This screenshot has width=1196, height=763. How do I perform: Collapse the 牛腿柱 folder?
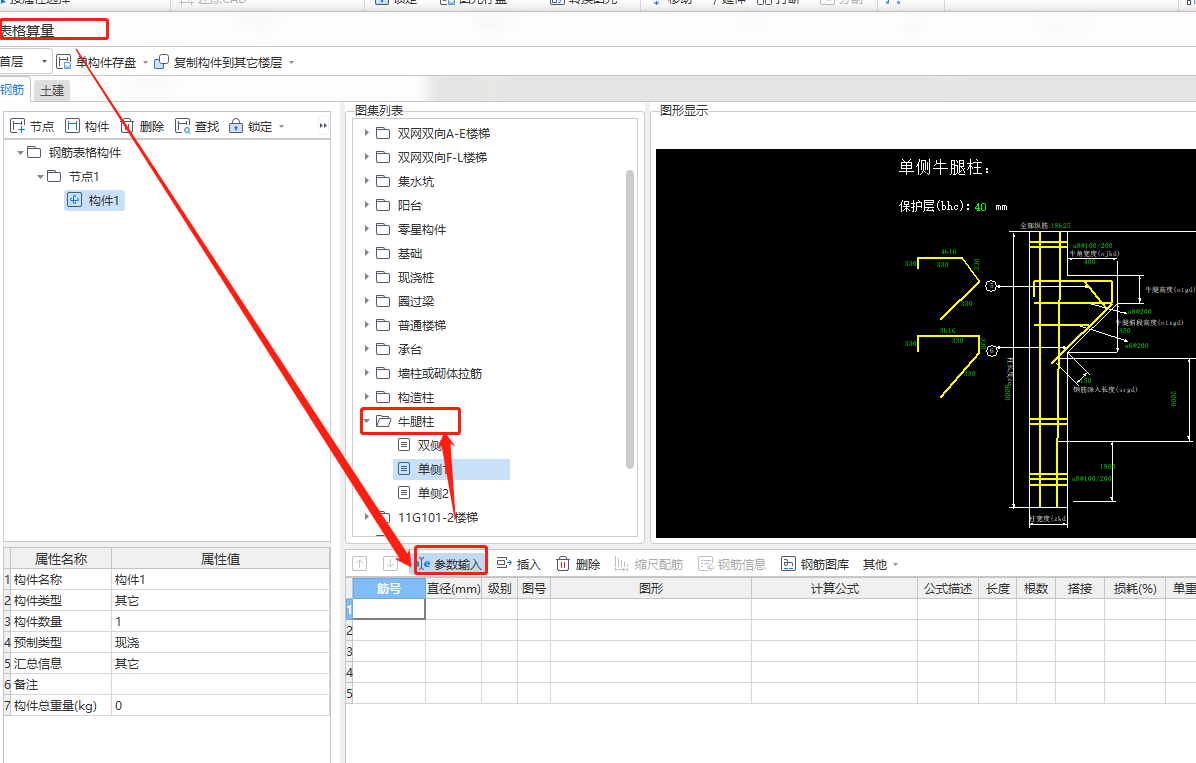(367, 420)
